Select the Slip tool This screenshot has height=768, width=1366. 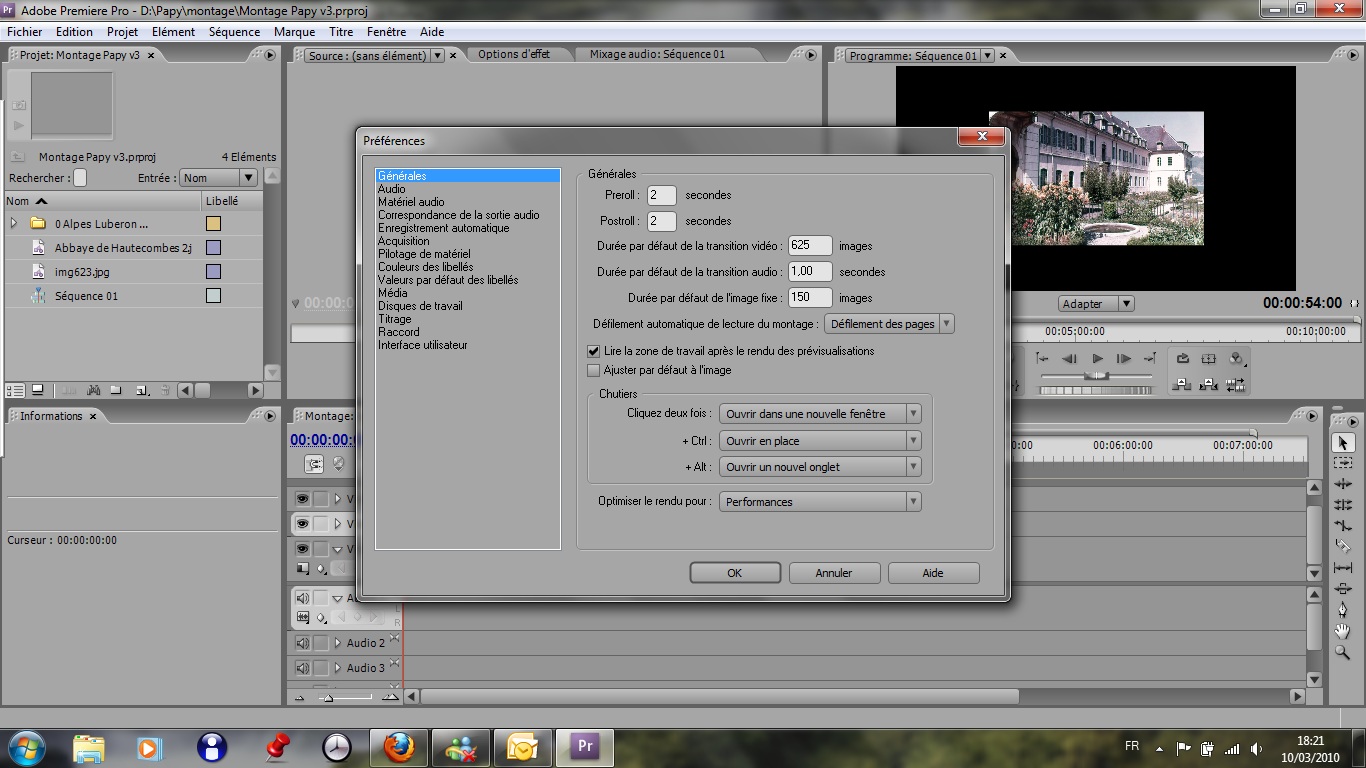coord(1343,568)
